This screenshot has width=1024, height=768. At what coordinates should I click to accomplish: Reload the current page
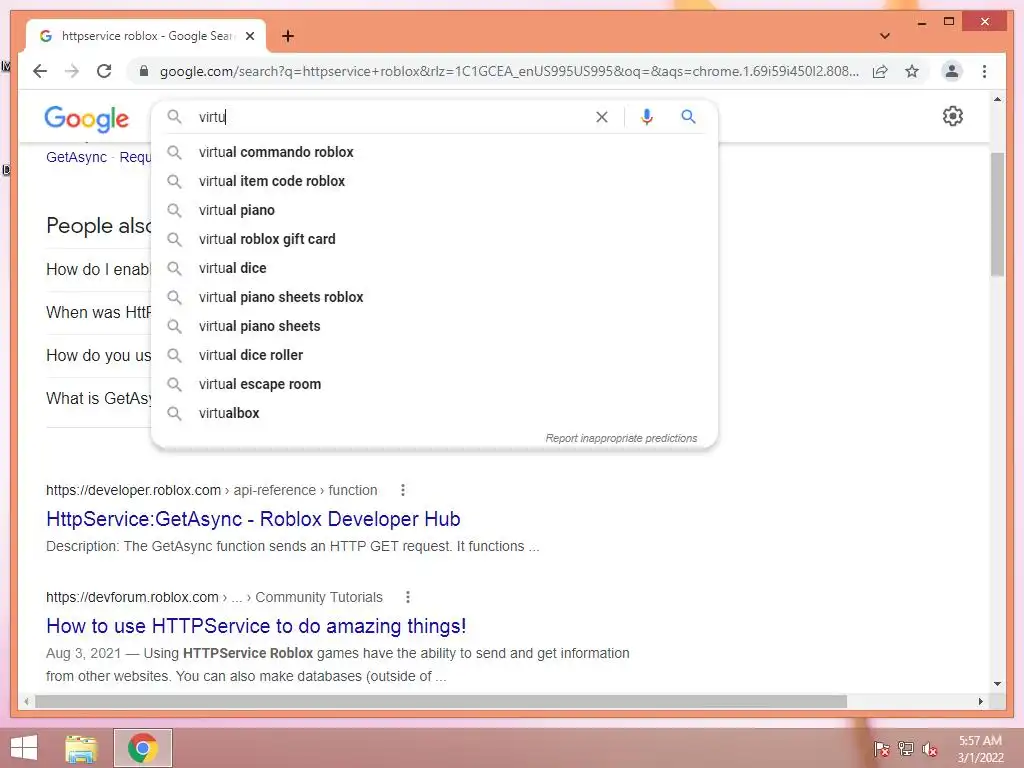(x=104, y=71)
